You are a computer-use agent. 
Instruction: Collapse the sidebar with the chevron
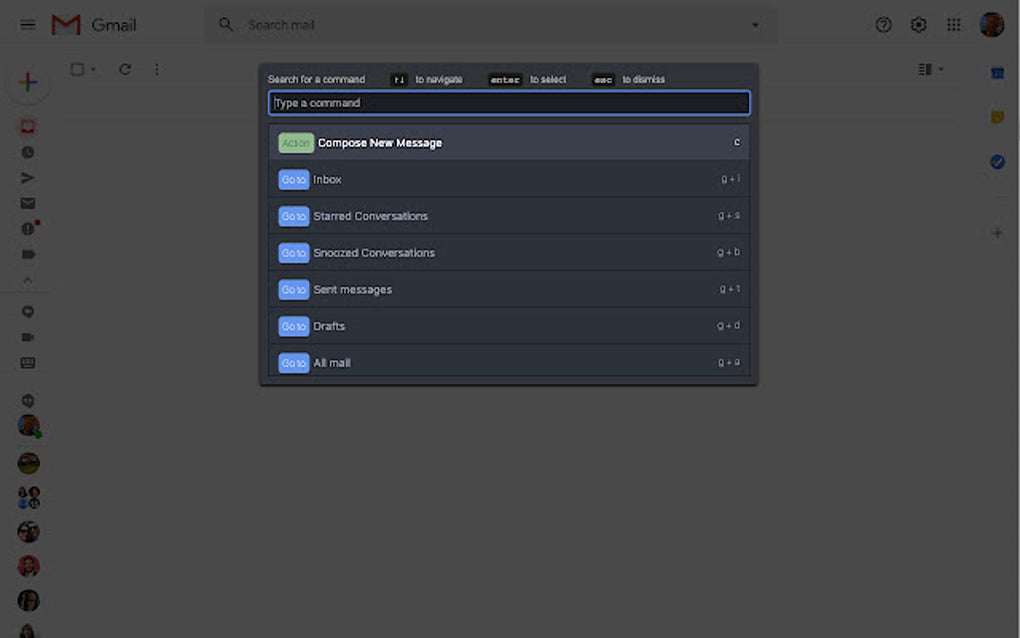28,280
